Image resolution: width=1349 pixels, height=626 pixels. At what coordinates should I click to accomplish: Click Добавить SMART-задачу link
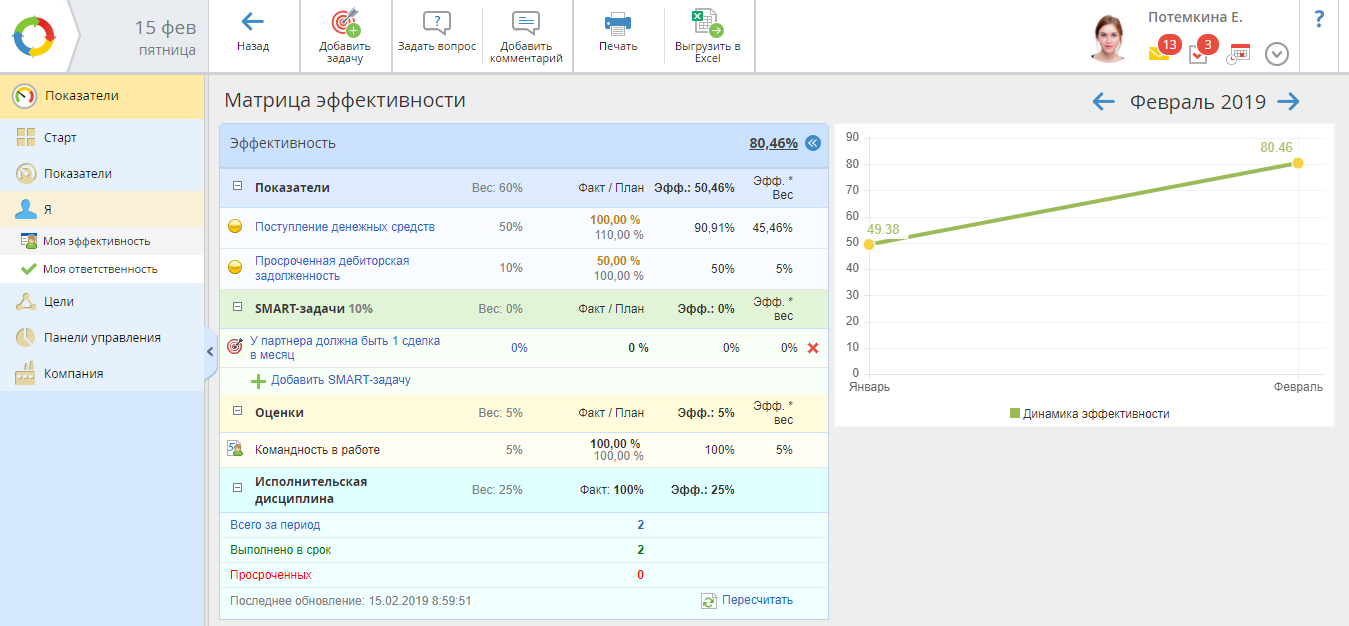pos(340,380)
